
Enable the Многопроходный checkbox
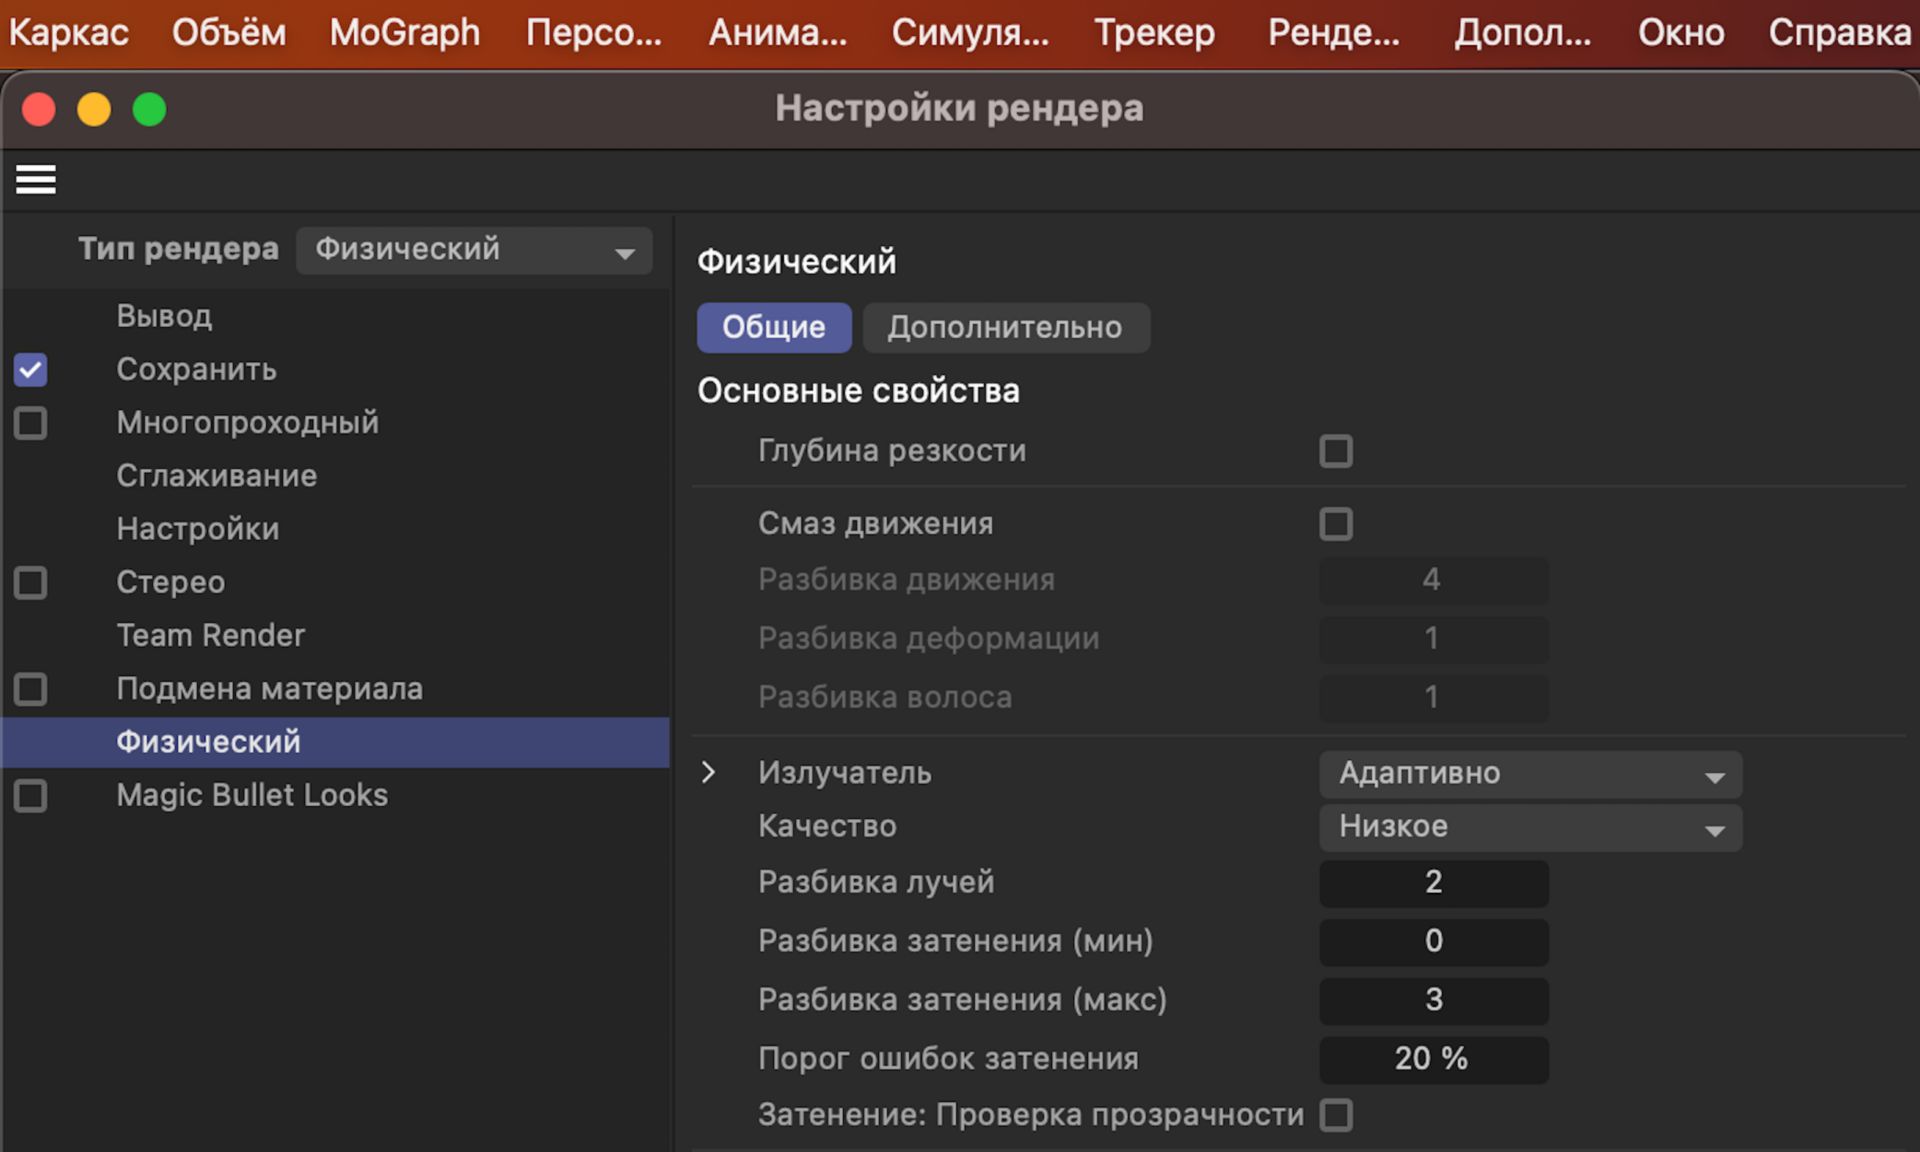[31, 423]
